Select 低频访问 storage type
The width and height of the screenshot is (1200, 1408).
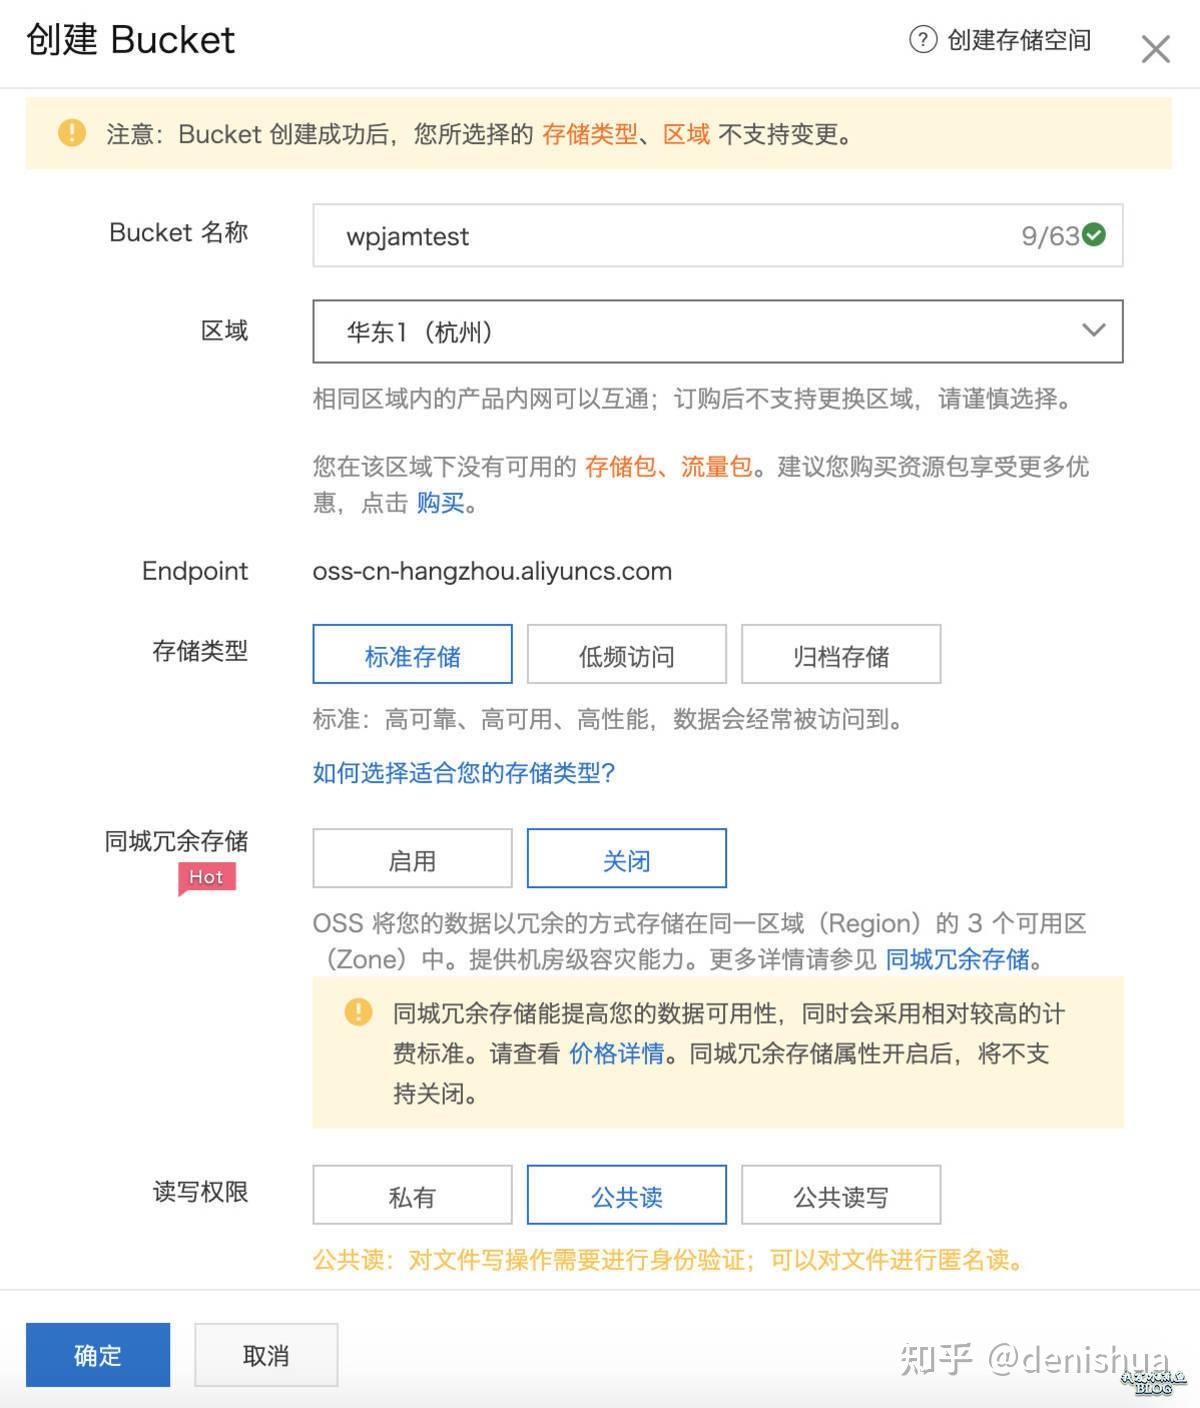(x=626, y=654)
